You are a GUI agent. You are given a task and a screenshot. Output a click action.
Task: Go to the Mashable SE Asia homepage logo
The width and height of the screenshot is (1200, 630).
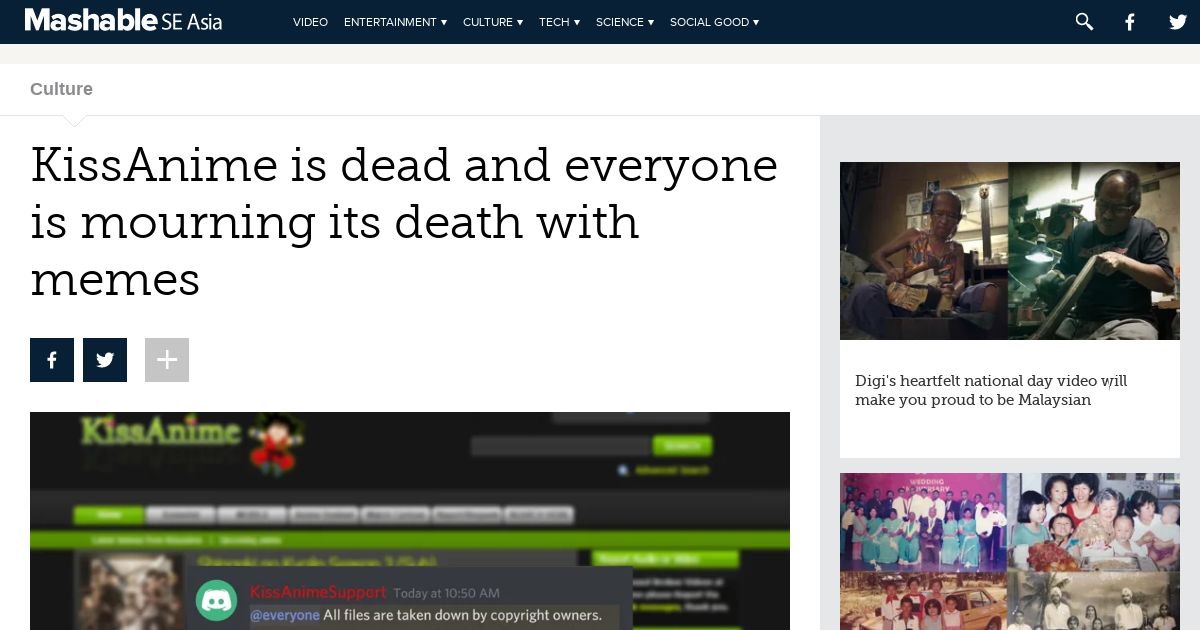pyautogui.click(x=123, y=20)
